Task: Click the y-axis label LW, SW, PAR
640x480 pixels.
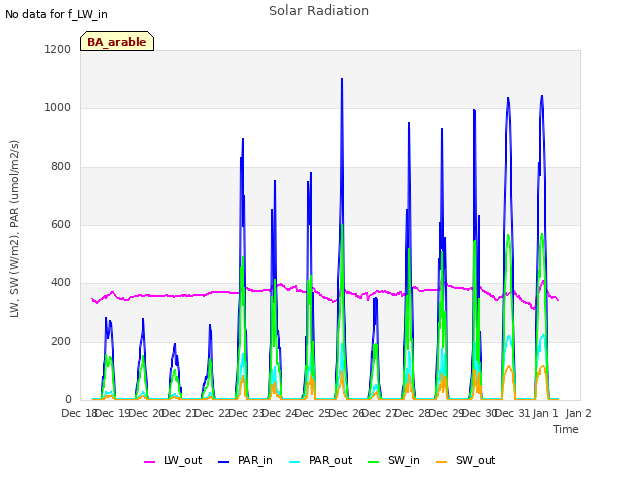Action: pyautogui.click(x=14, y=229)
